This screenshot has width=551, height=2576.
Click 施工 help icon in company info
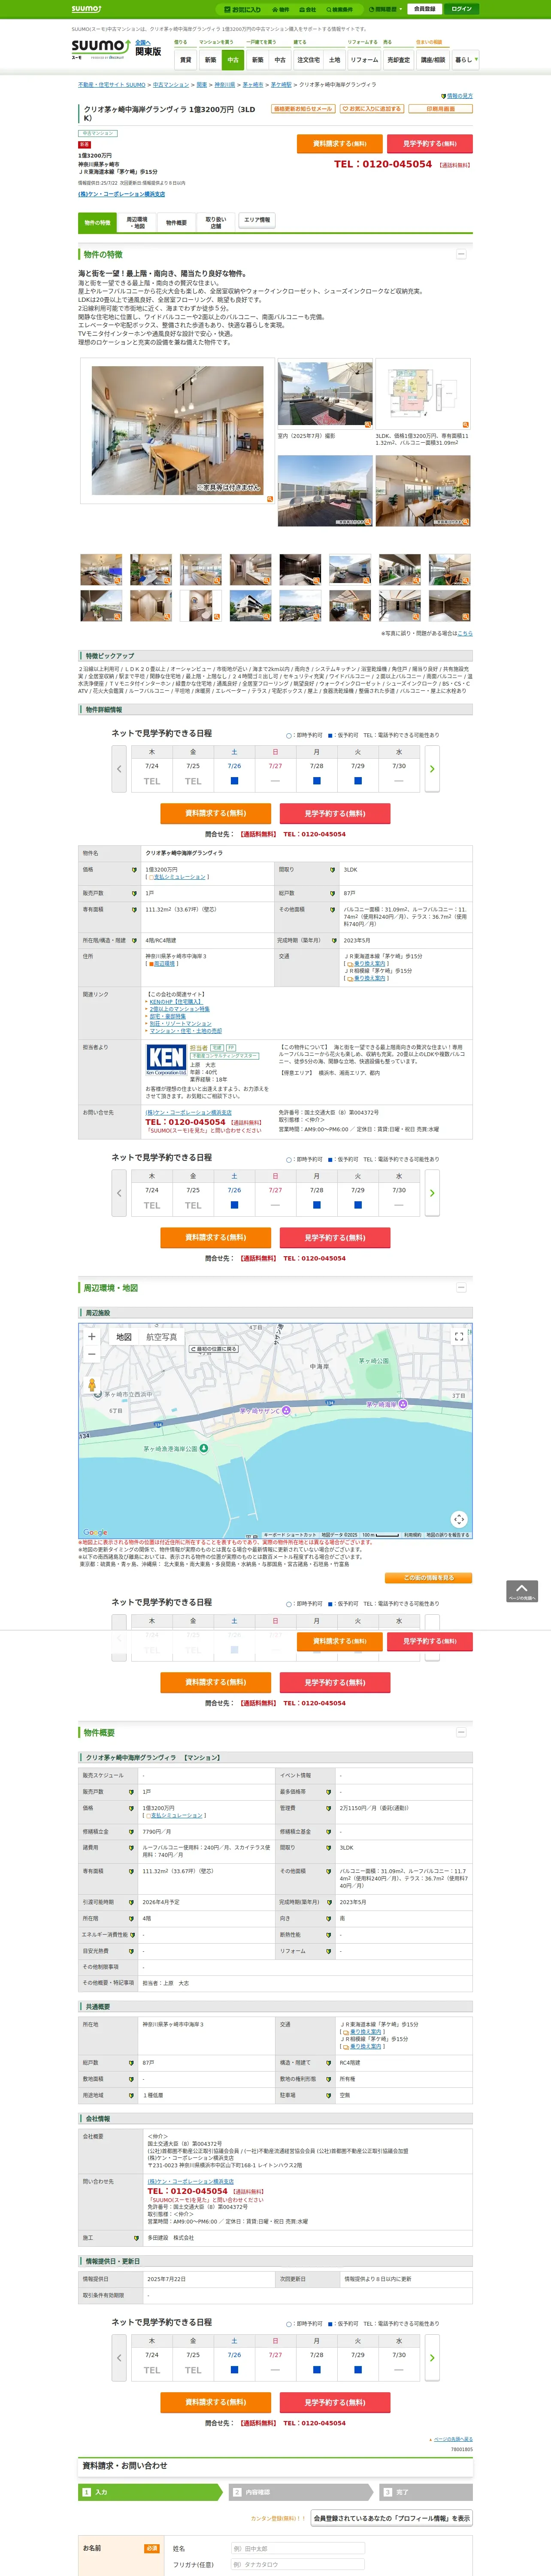136,2238
